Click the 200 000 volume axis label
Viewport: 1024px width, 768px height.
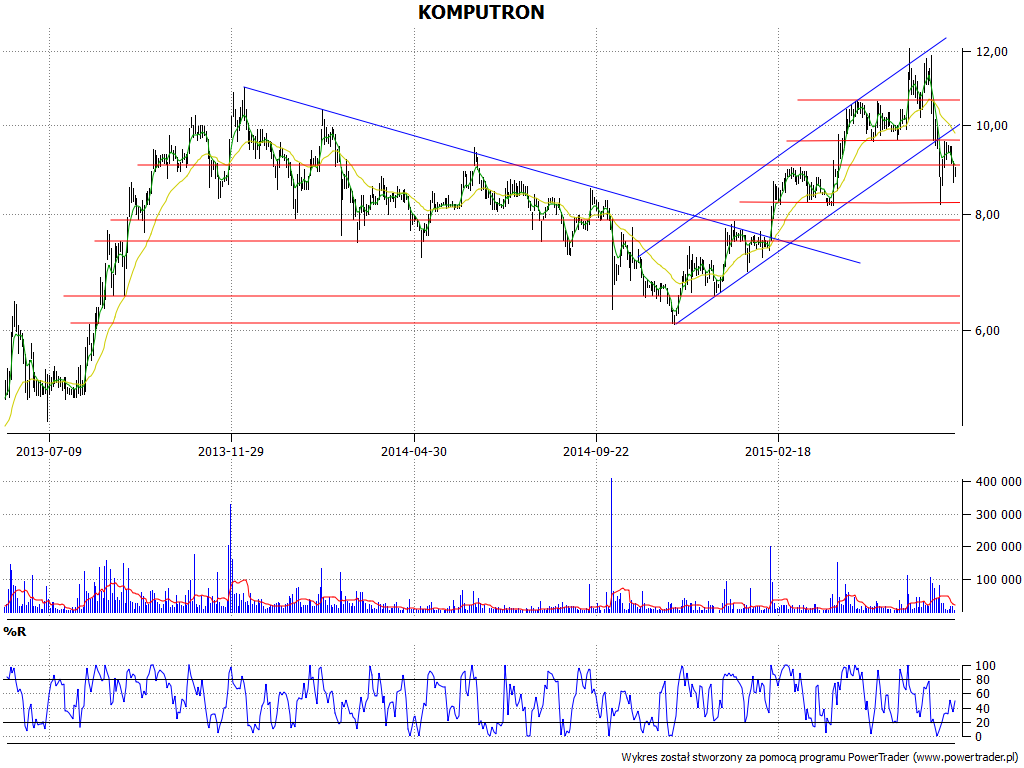(x=998, y=547)
